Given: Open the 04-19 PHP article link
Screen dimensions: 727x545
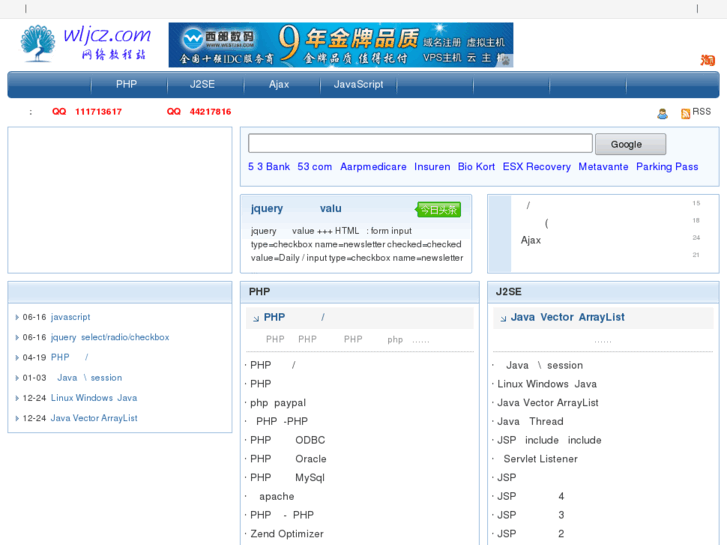Looking at the screenshot, I should [70, 358].
